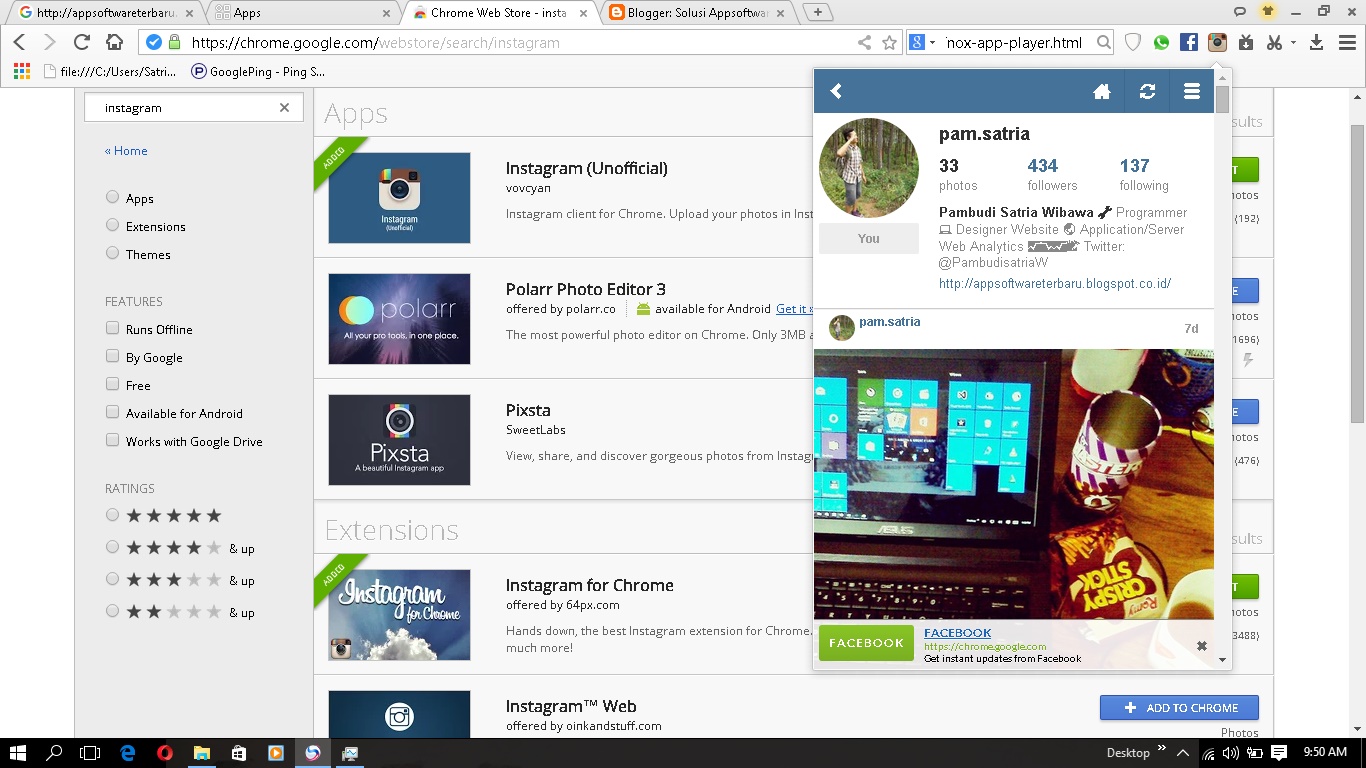Image resolution: width=1366 pixels, height=768 pixels.
Task: Expand the scissors extension dropdown arrow
Action: pos(1293,42)
